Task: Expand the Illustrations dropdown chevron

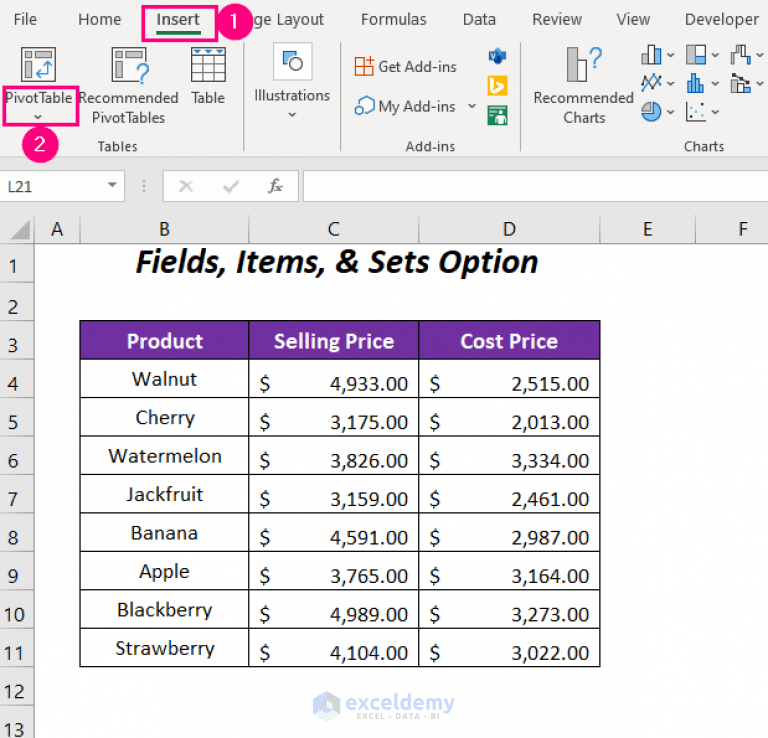Action: pos(292,115)
